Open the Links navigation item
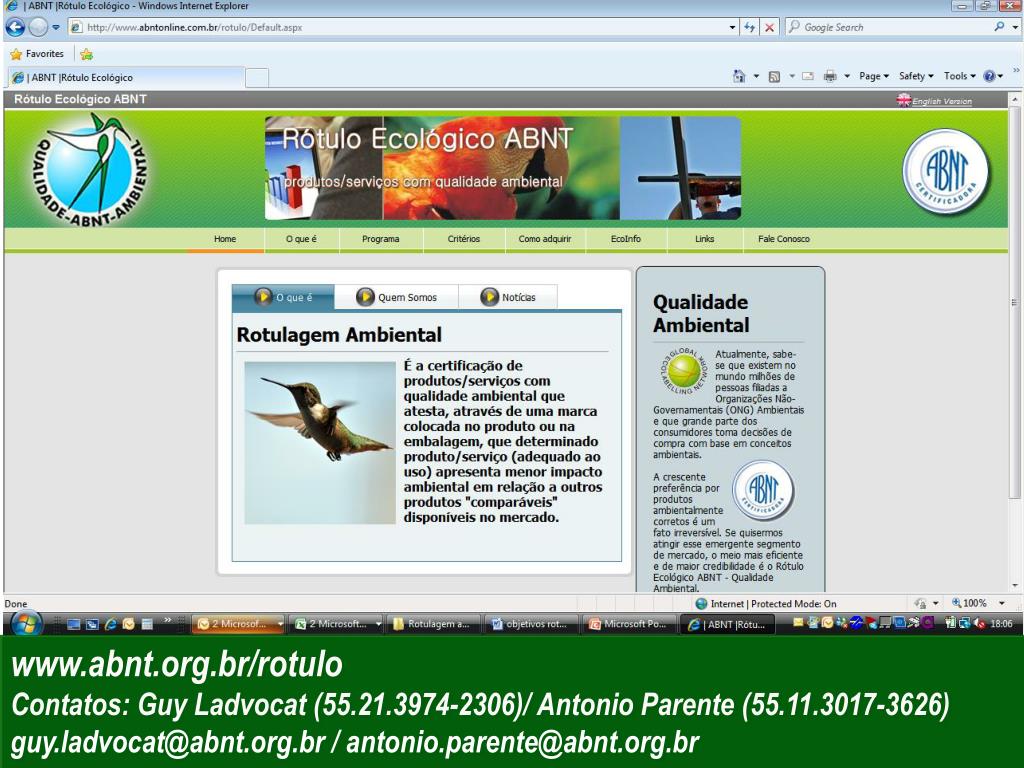The width and height of the screenshot is (1024, 768). (705, 239)
